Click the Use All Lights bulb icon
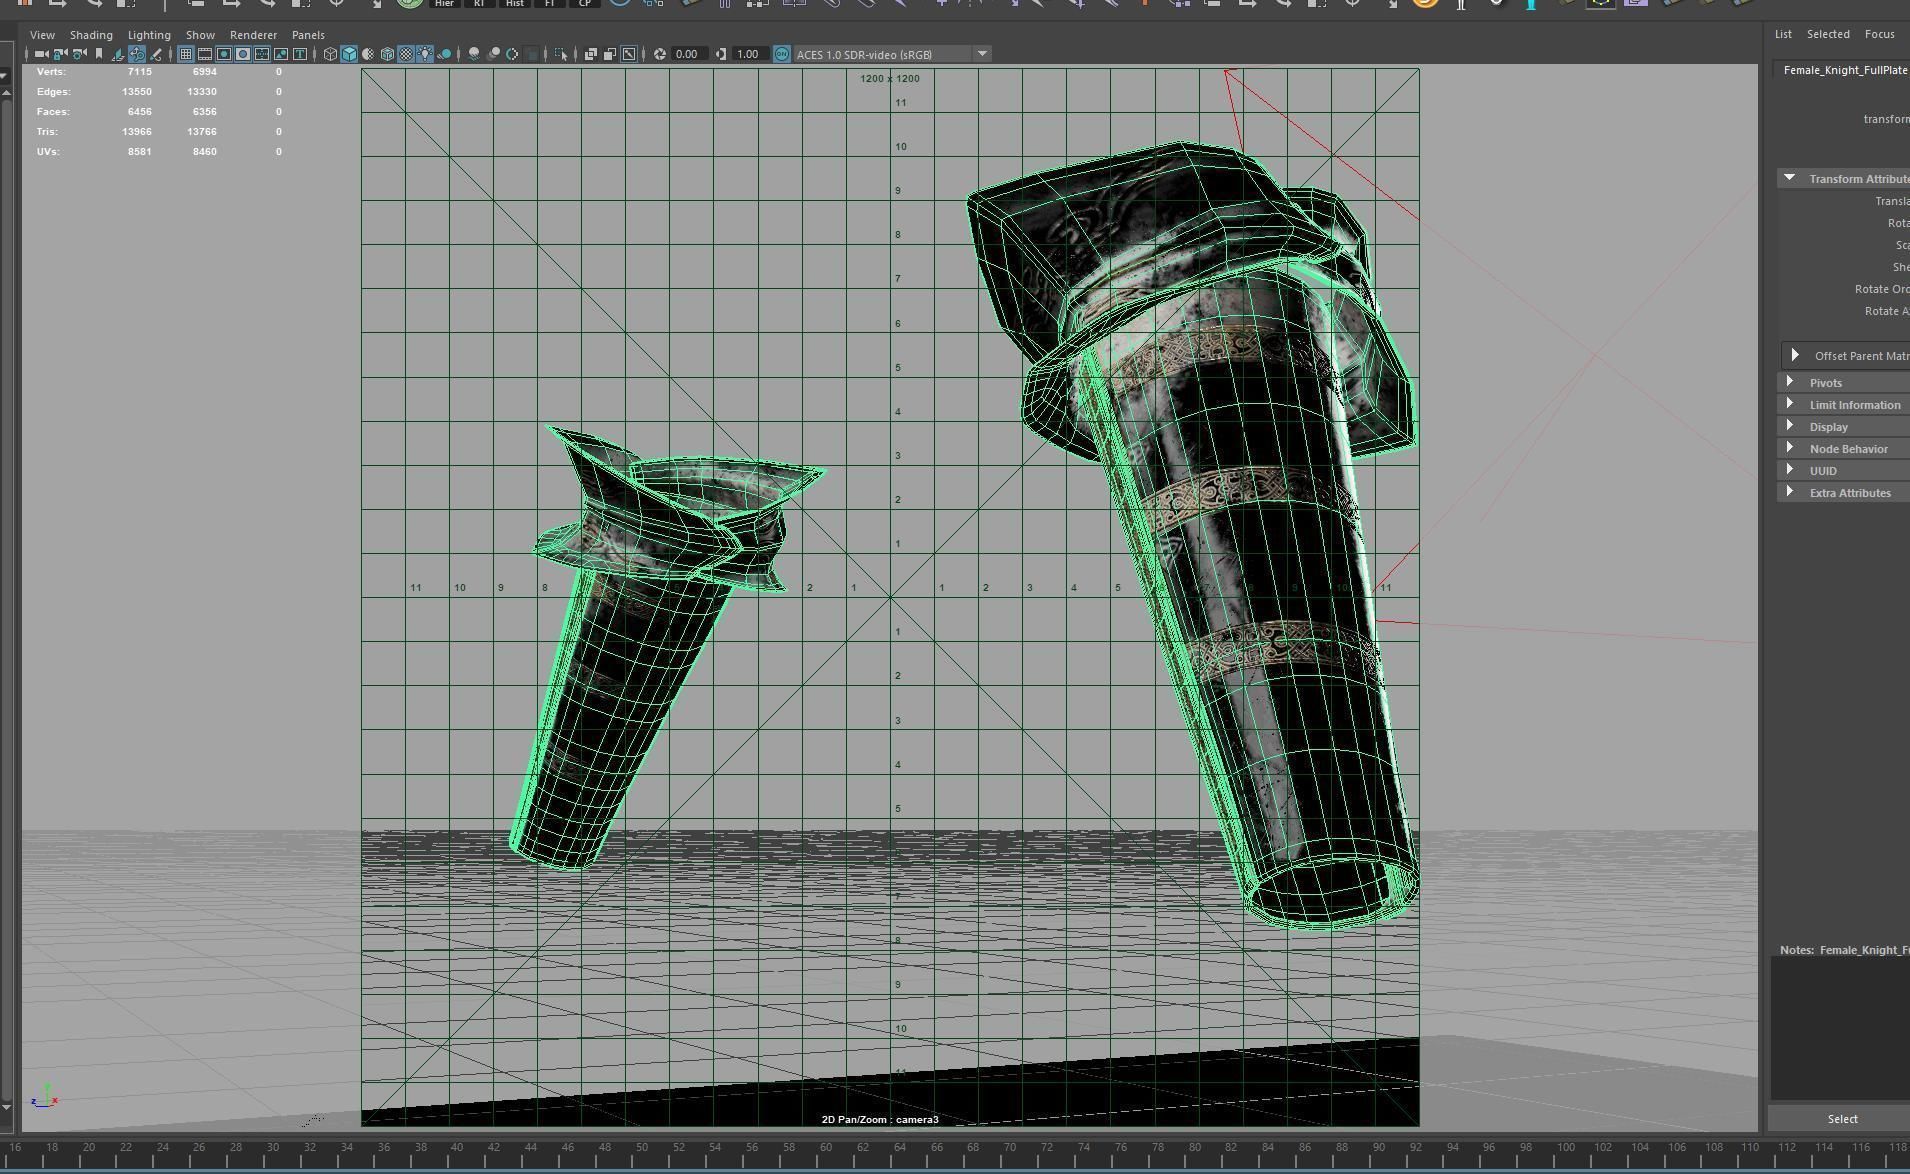This screenshot has height=1174, width=1910. click(425, 54)
